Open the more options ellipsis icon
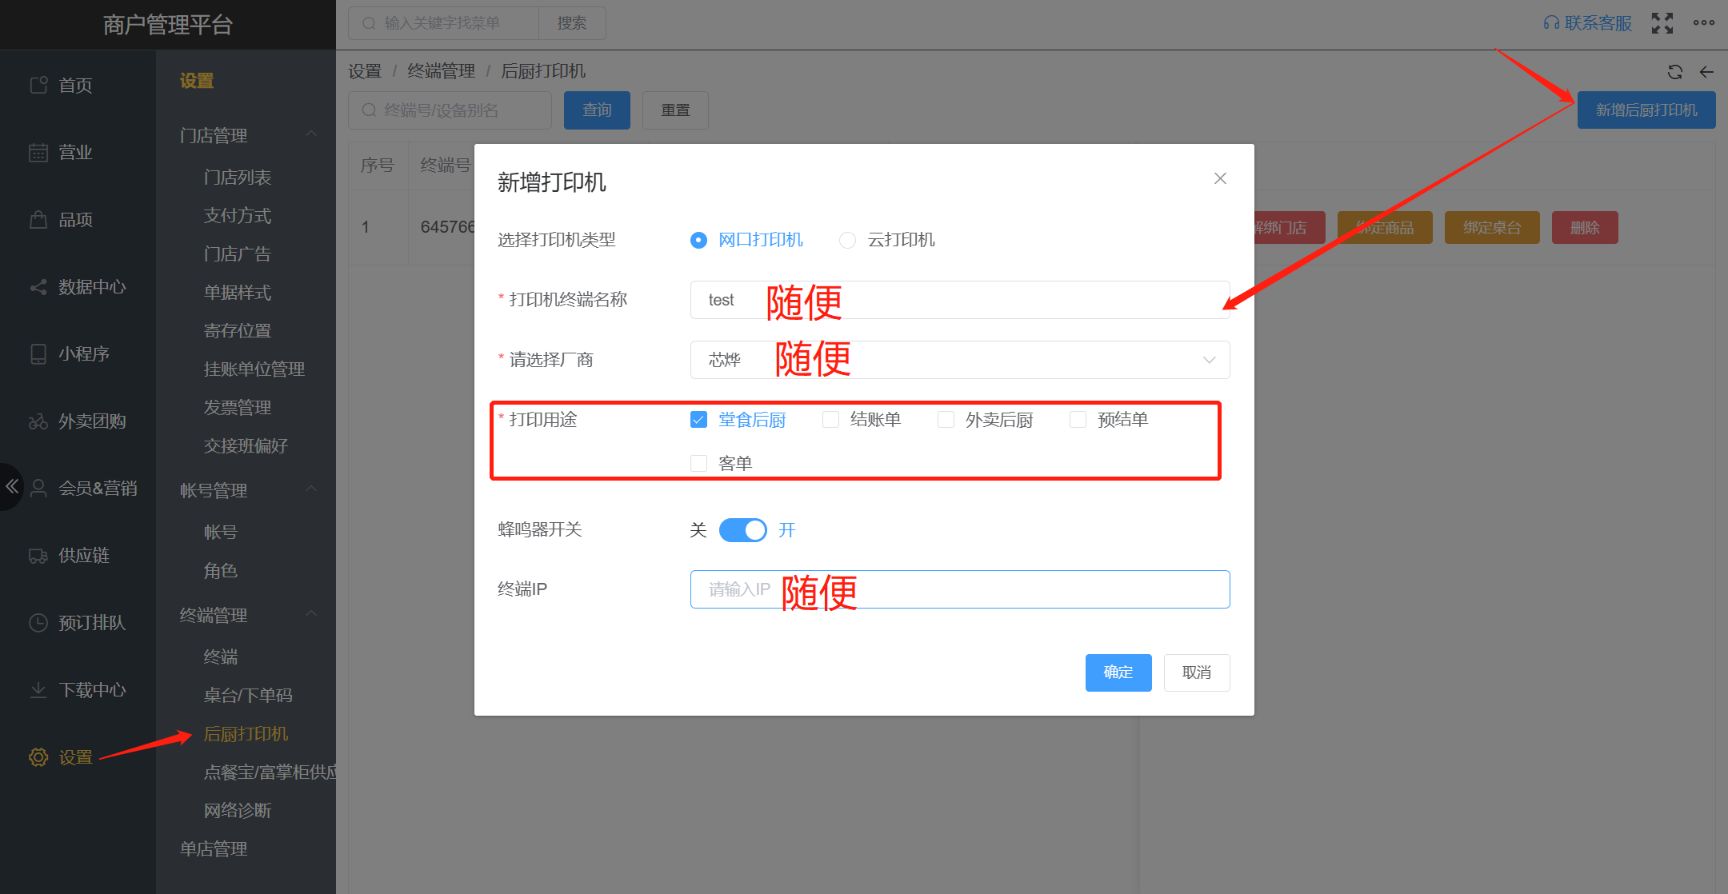This screenshot has height=894, width=1728. click(x=1704, y=23)
